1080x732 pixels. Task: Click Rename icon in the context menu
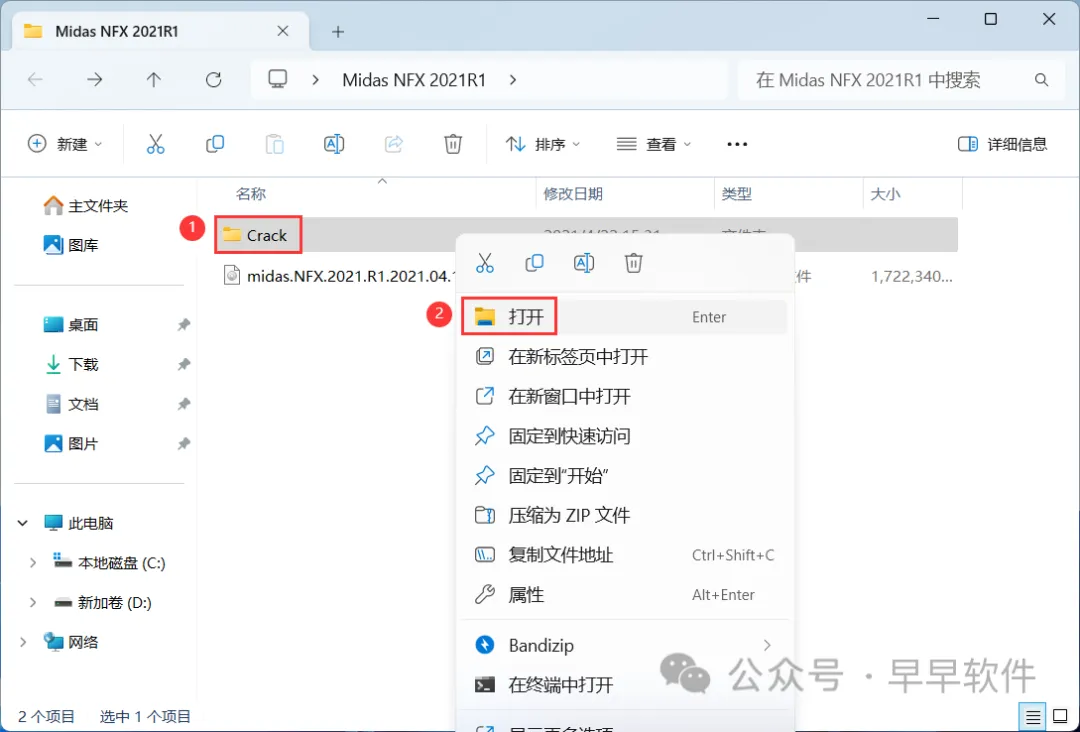584,262
